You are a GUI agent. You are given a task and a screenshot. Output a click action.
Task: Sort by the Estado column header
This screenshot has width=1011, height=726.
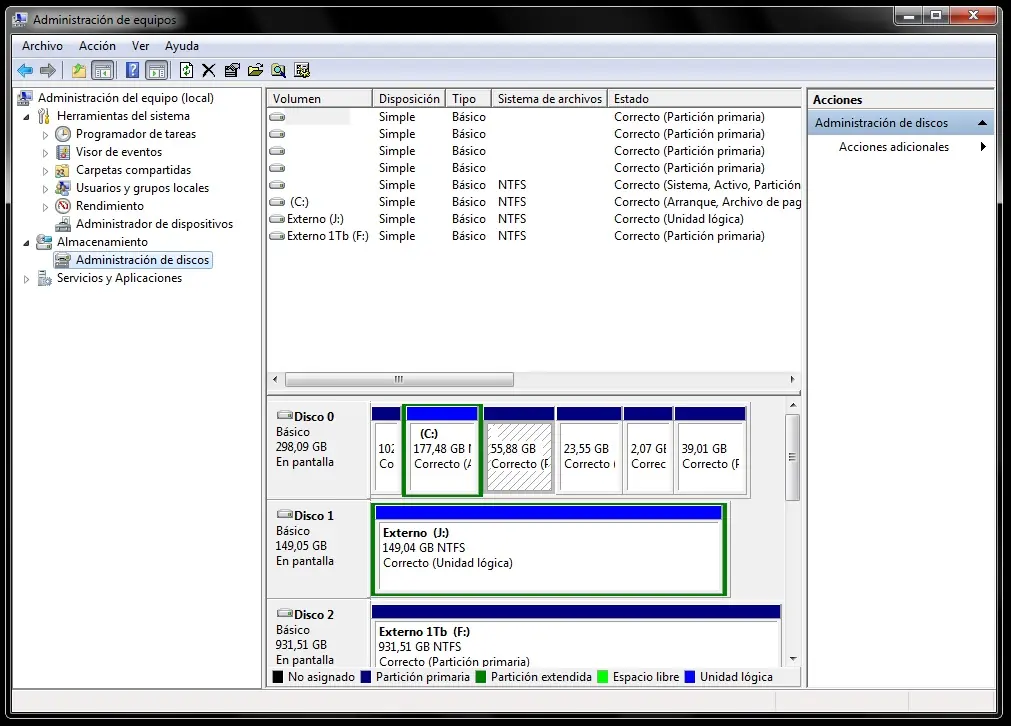pos(704,99)
